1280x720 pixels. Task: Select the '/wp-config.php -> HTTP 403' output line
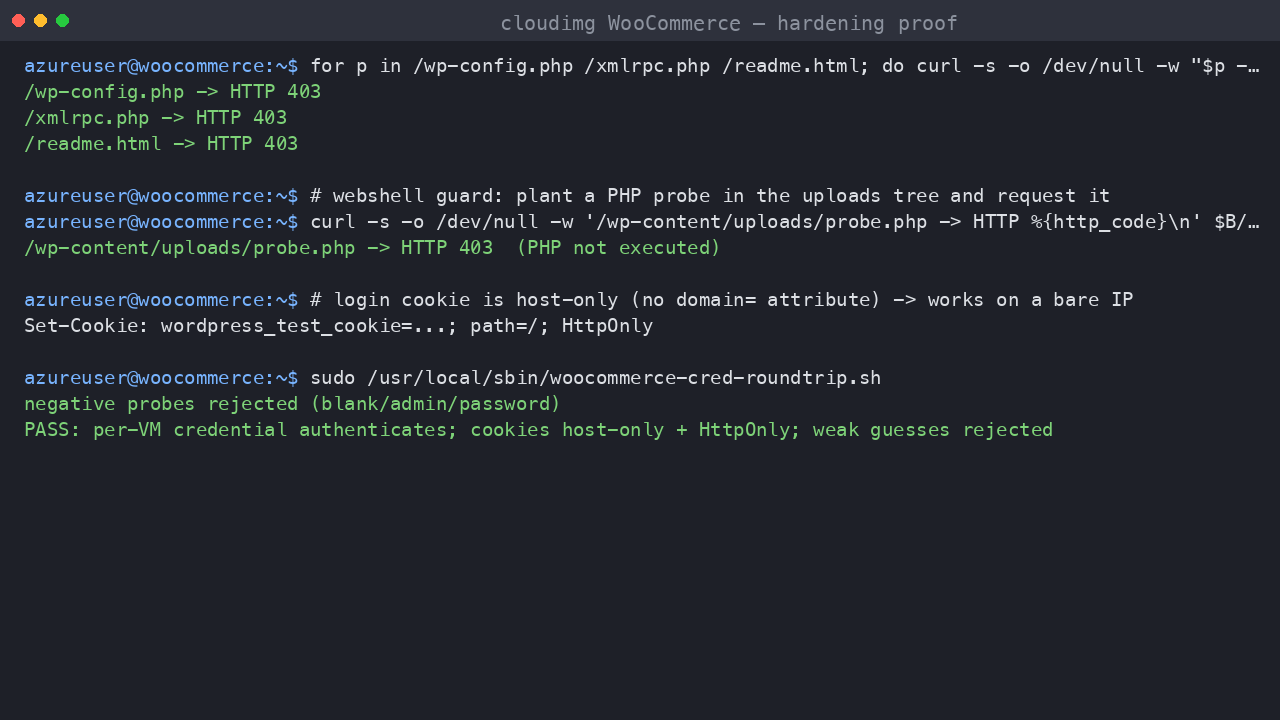[x=173, y=92]
